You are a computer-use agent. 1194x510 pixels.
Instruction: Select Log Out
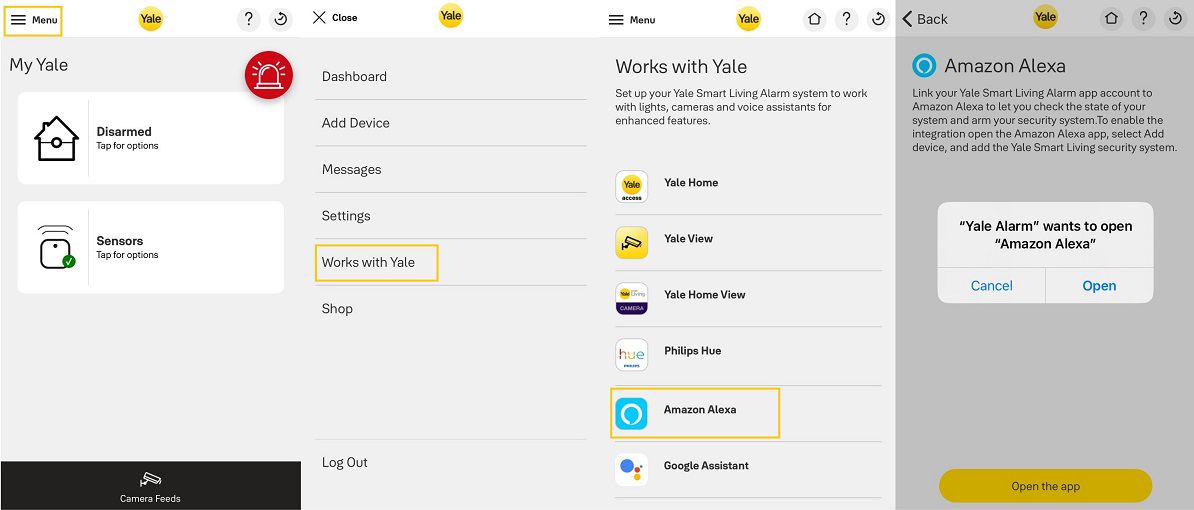pos(345,462)
